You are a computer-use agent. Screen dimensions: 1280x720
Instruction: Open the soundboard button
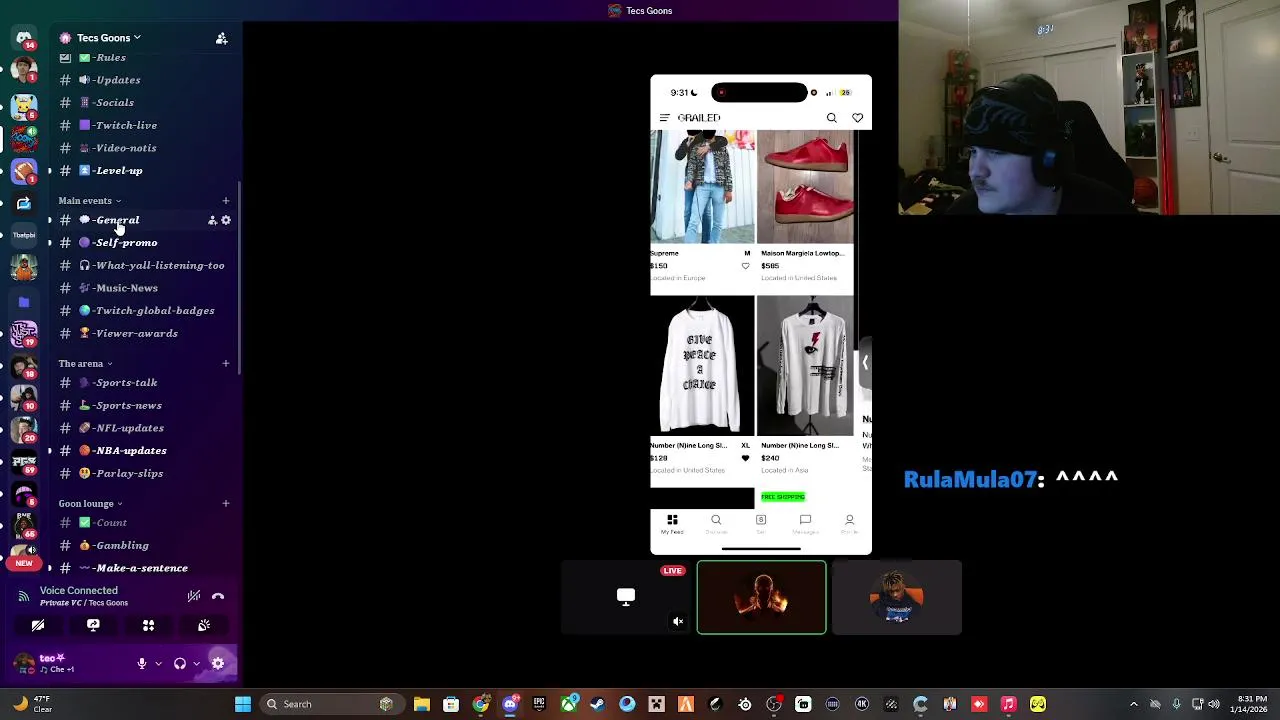tap(204, 625)
